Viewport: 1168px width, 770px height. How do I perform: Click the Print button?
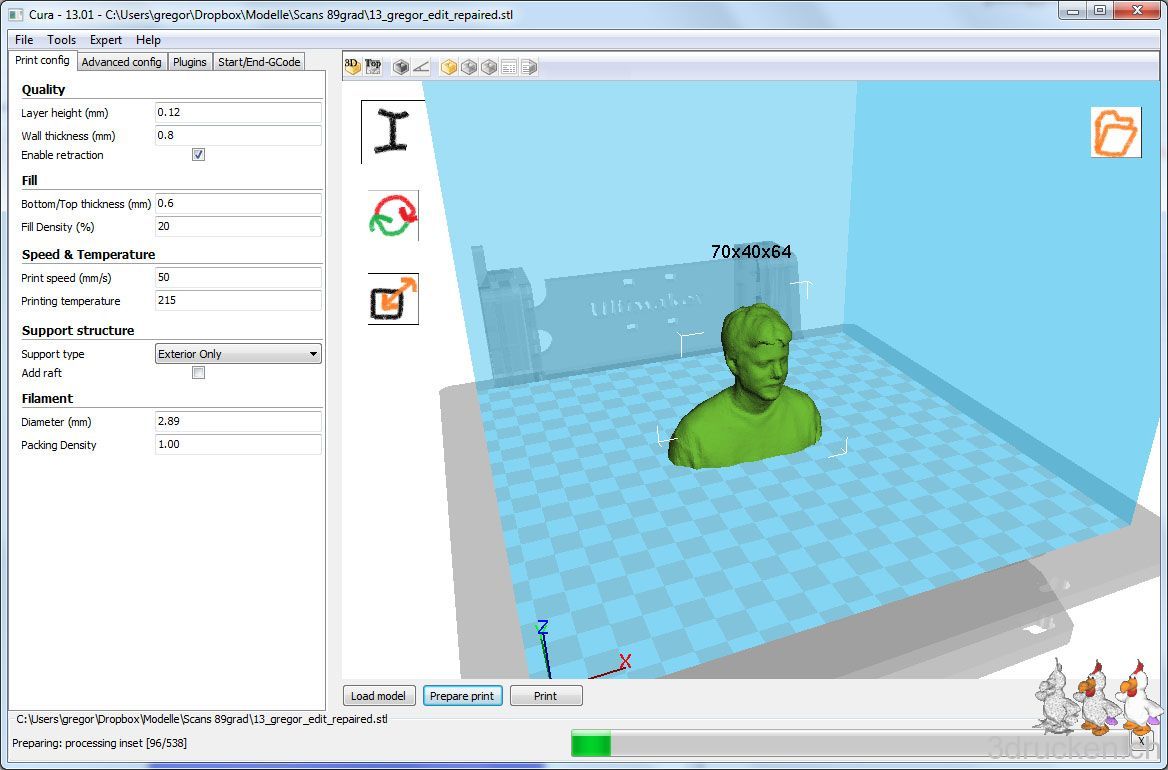545,696
